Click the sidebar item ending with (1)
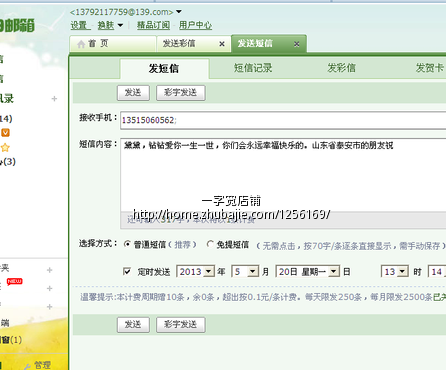The width and height of the screenshot is (446, 370). (11, 340)
